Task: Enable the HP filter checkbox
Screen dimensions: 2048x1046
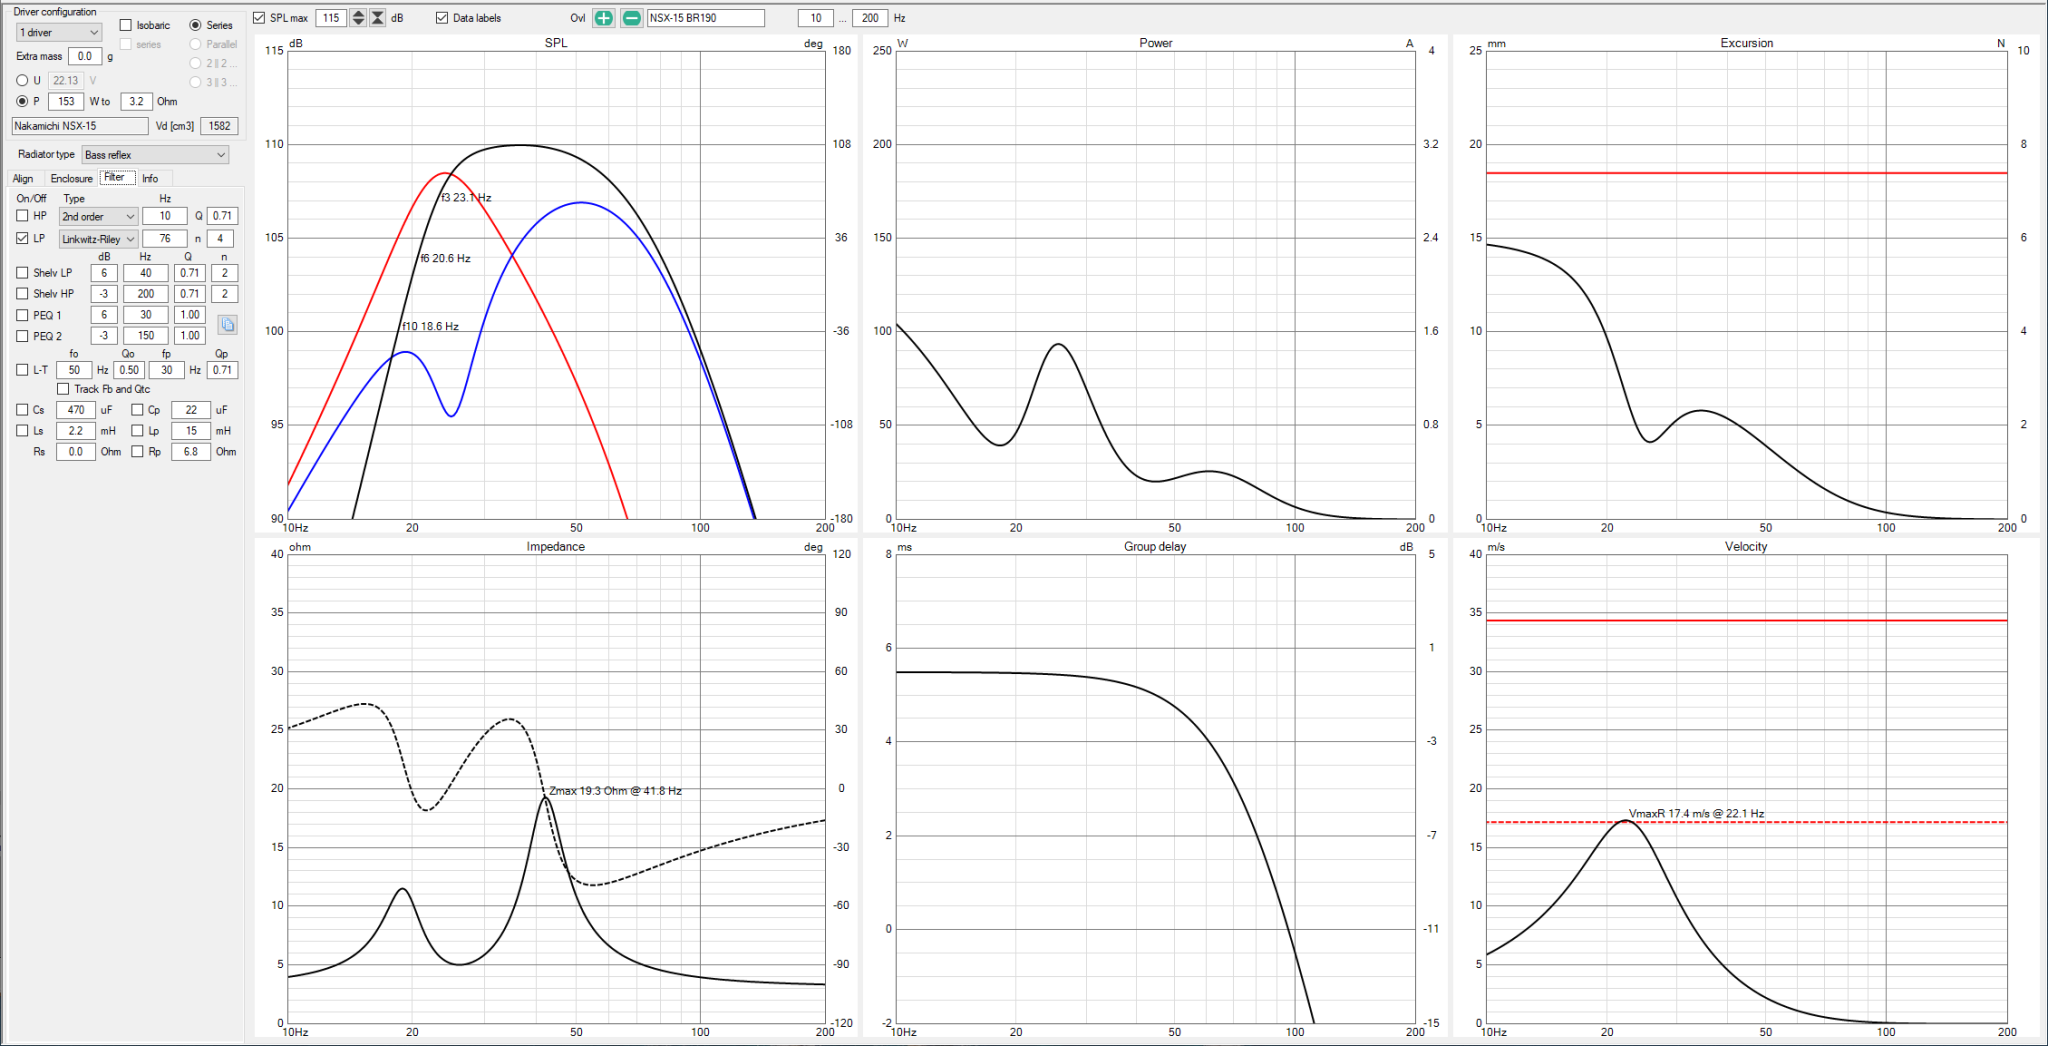Action: click(x=22, y=216)
